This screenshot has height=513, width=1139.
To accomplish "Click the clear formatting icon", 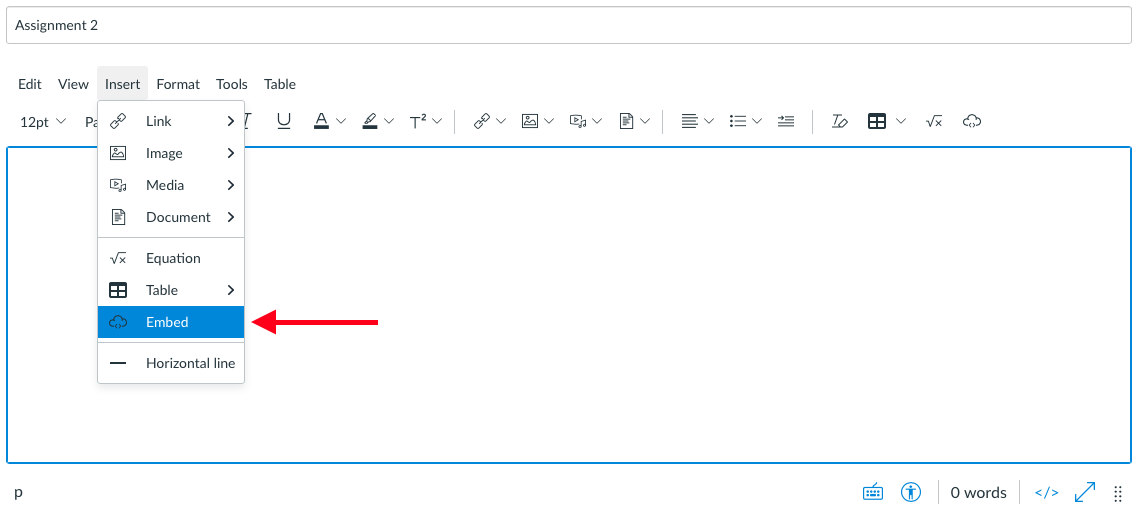I will (840, 121).
